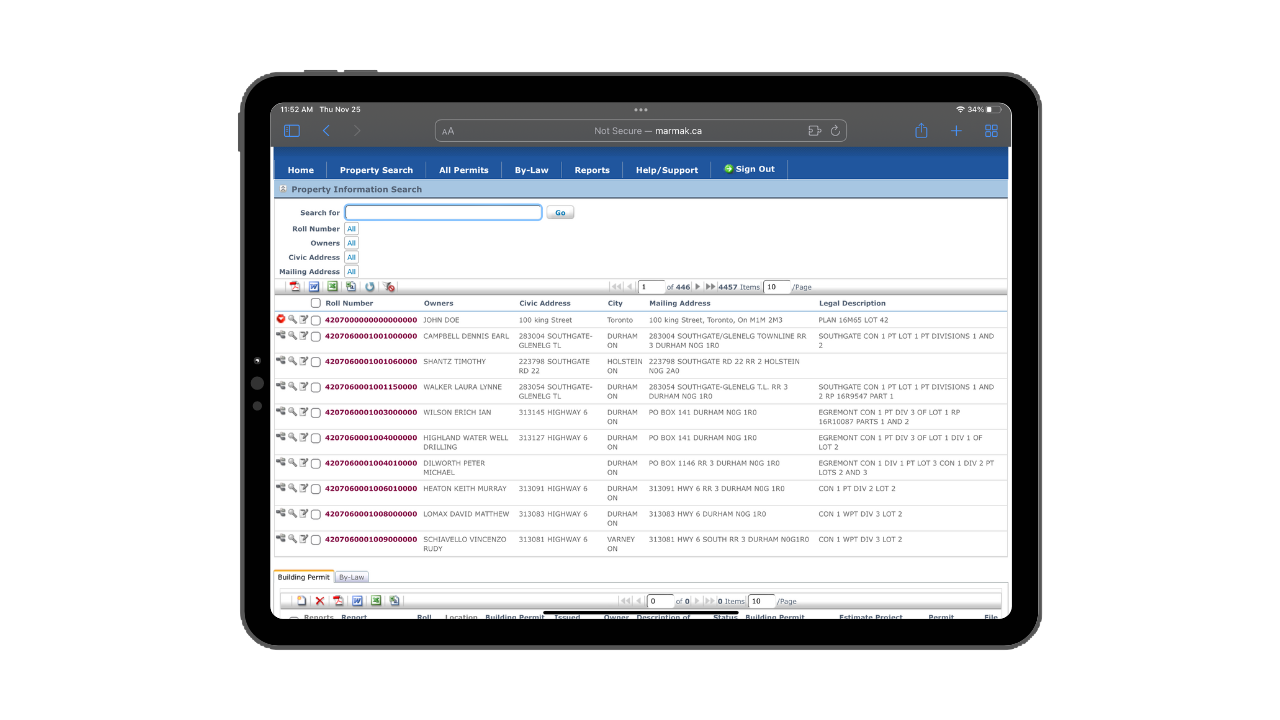Check the JOHN DOE row checkbox
1280x720 pixels.
pos(316,321)
